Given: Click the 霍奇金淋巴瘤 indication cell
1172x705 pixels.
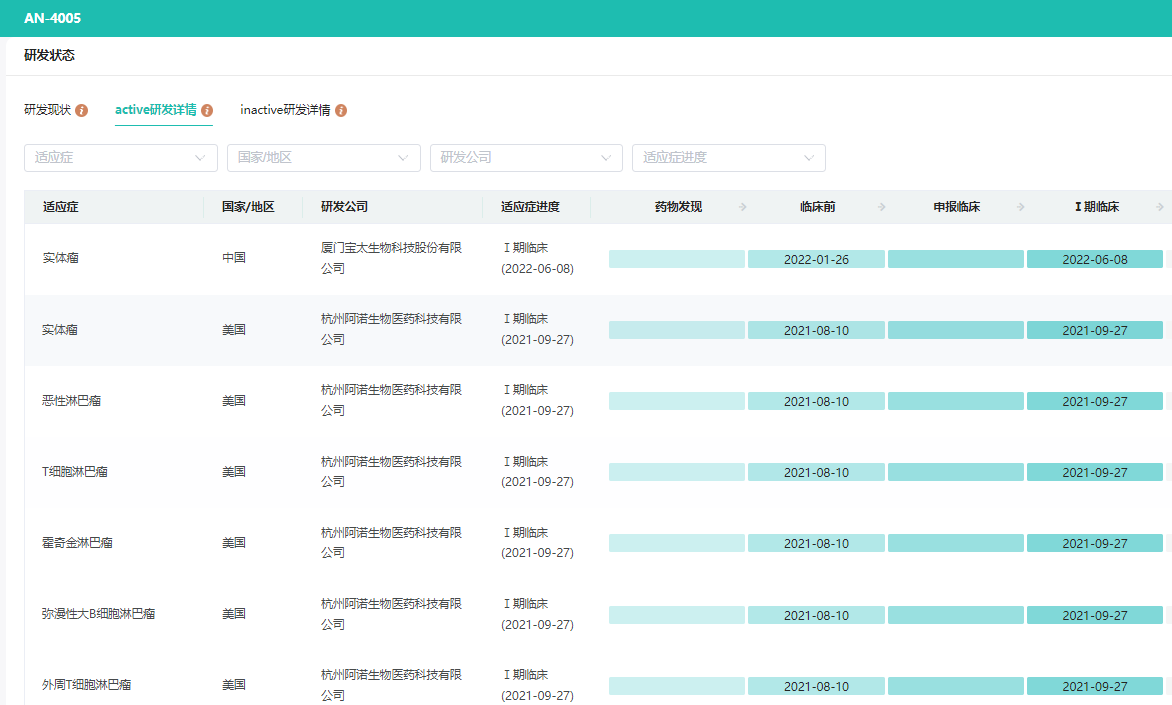Looking at the screenshot, I should tap(77, 543).
